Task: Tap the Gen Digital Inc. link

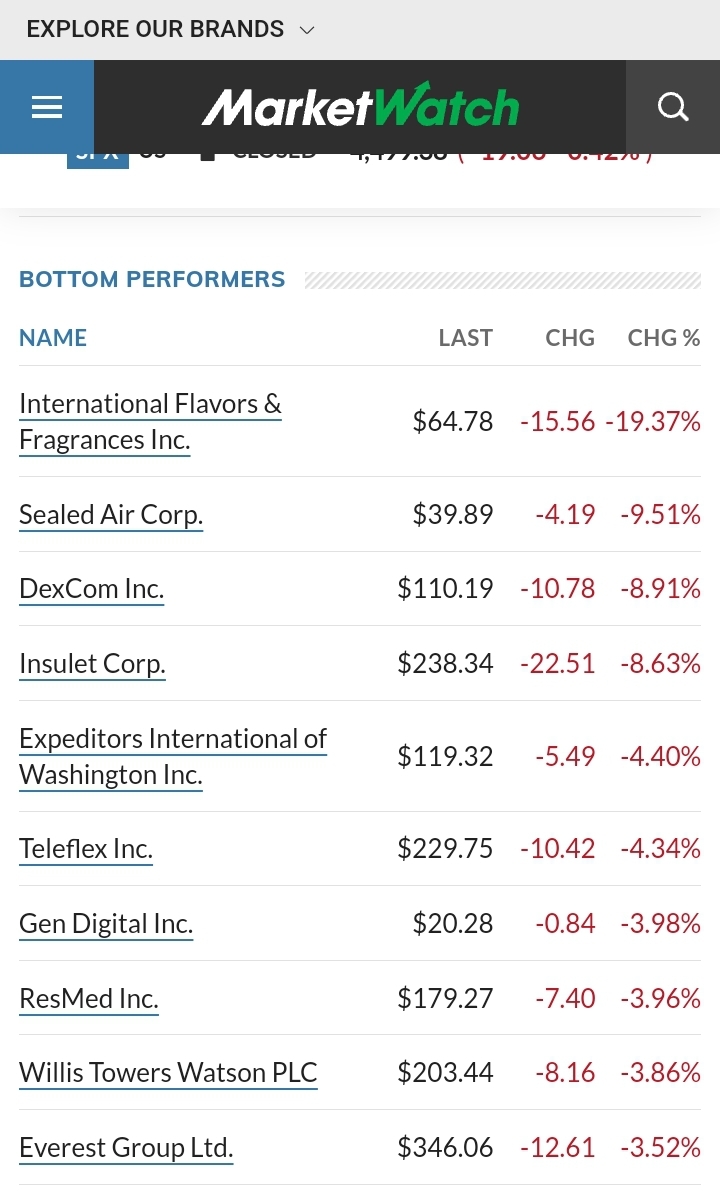Action: 106,923
